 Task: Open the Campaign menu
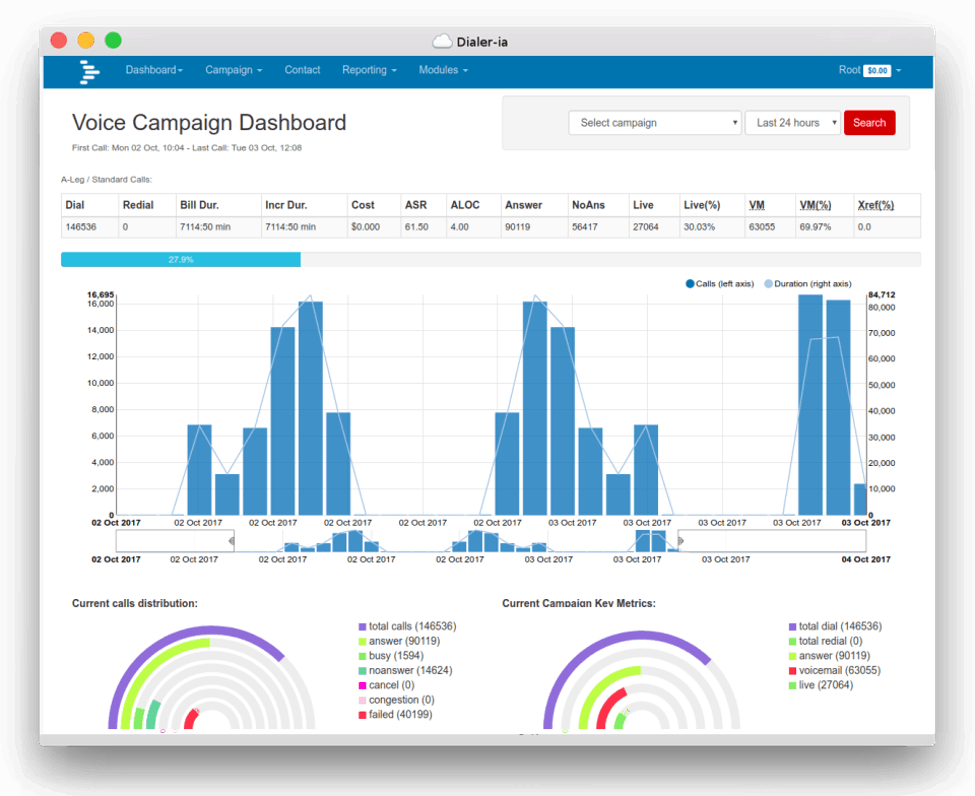point(234,70)
